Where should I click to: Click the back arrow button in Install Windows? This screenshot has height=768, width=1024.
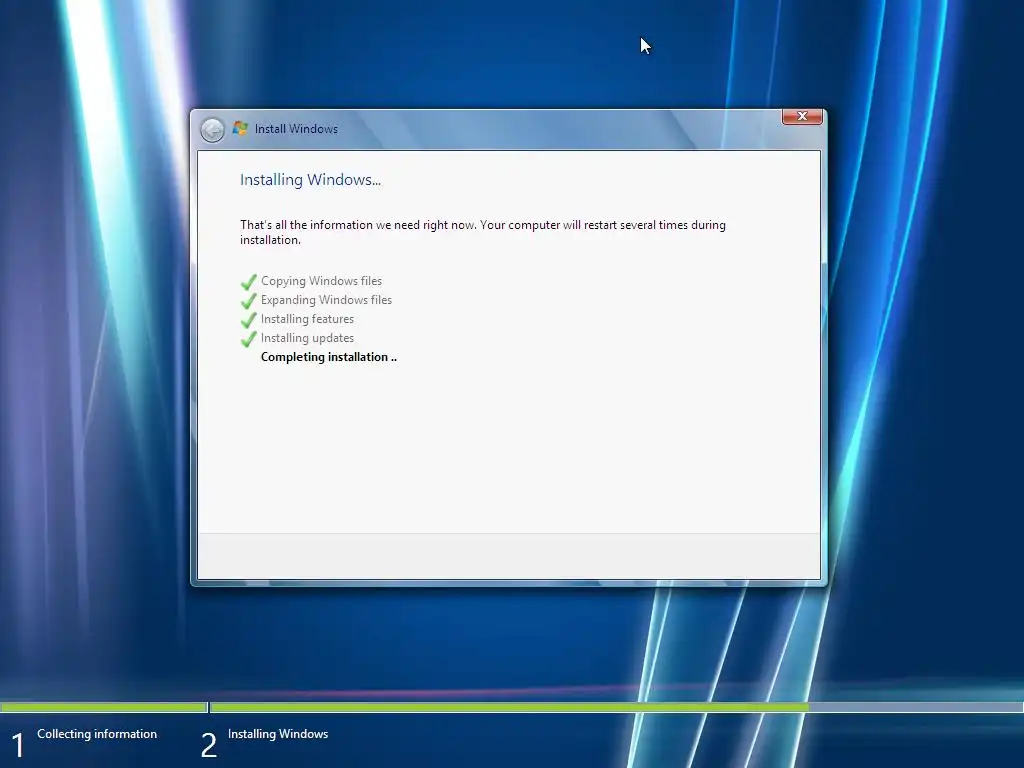point(212,130)
